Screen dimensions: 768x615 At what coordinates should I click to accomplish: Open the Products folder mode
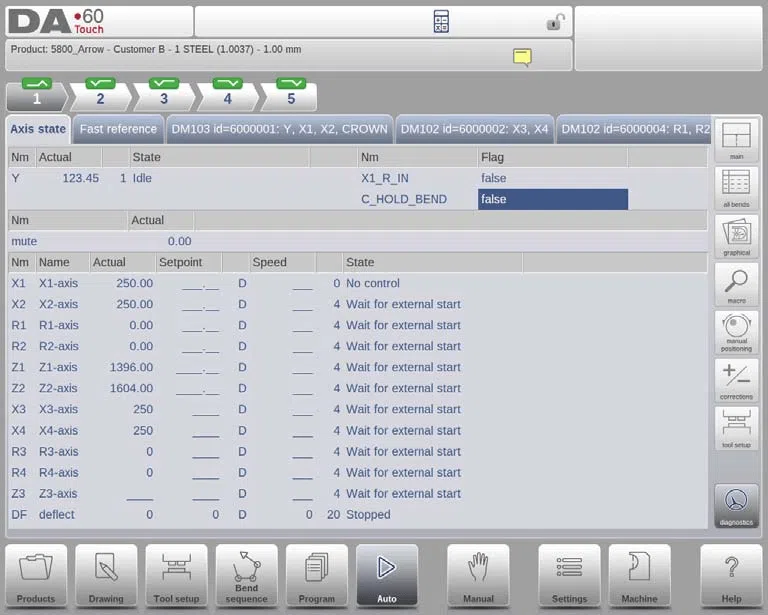click(x=36, y=576)
